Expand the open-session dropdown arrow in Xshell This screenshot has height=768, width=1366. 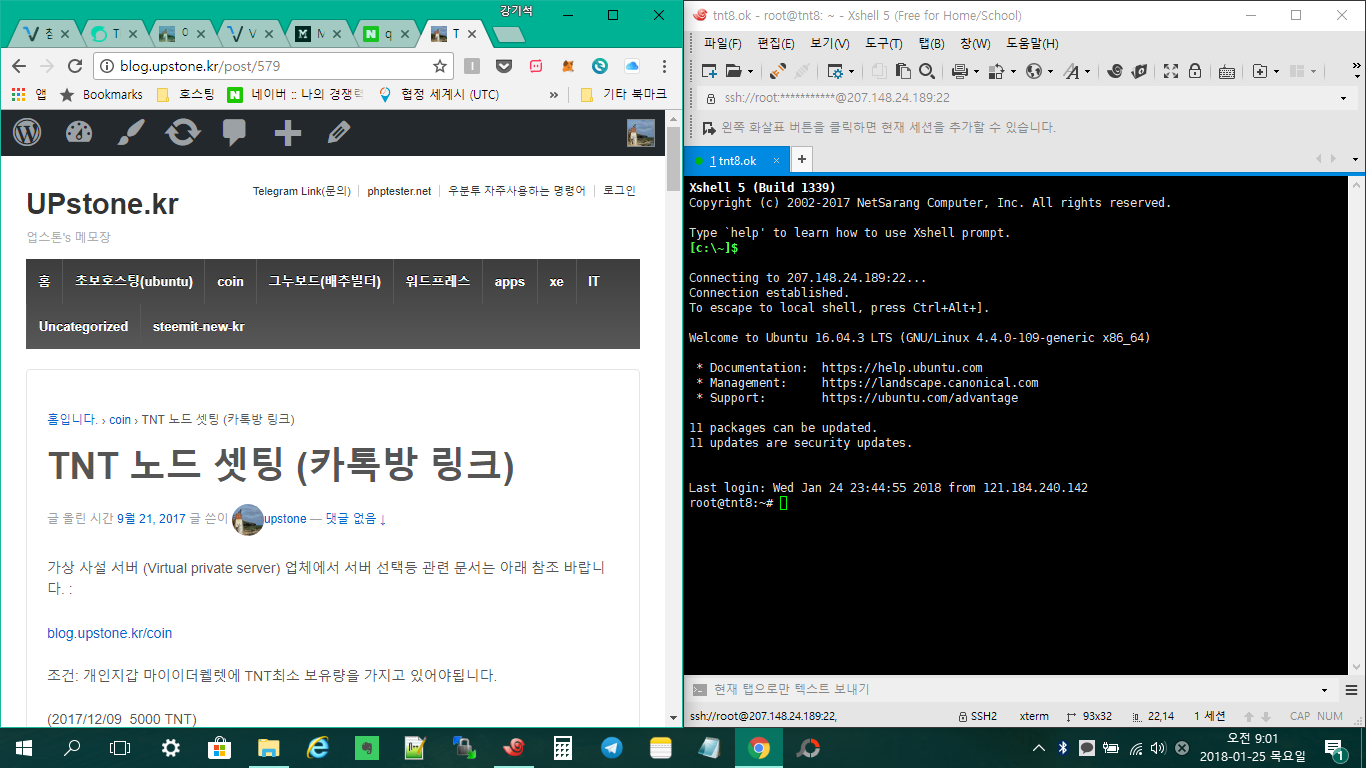tap(749, 72)
